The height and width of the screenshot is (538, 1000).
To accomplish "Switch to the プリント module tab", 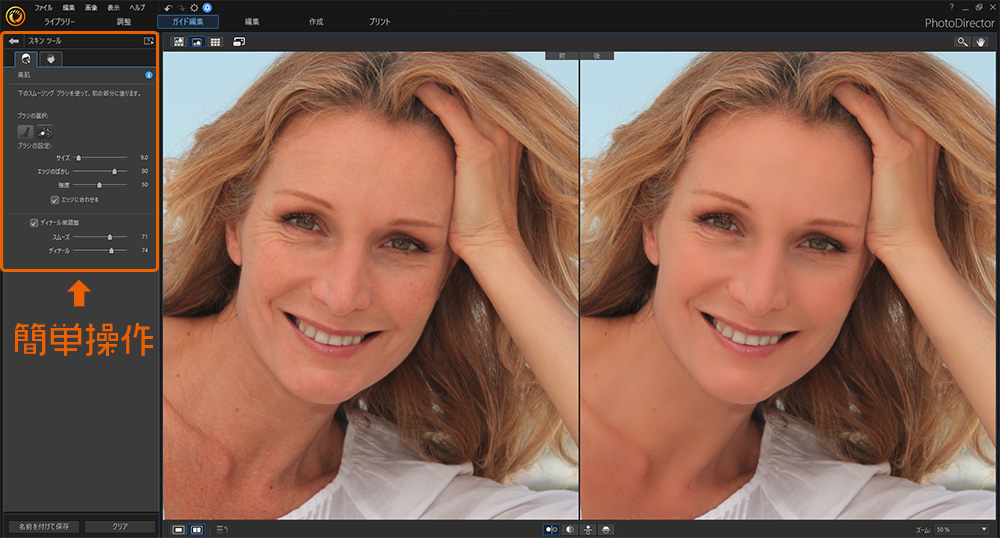I will click(x=379, y=22).
